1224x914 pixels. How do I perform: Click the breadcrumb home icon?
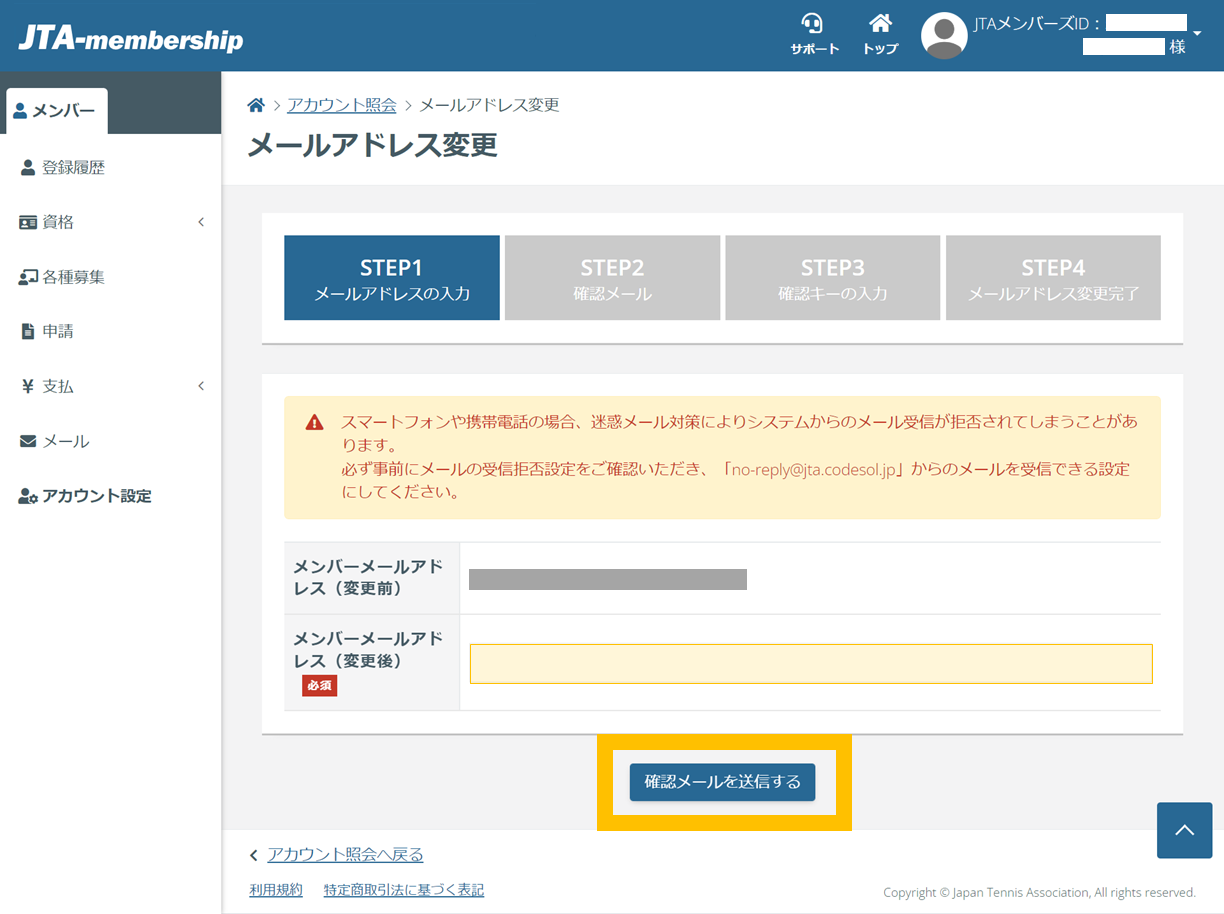click(256, 104)
